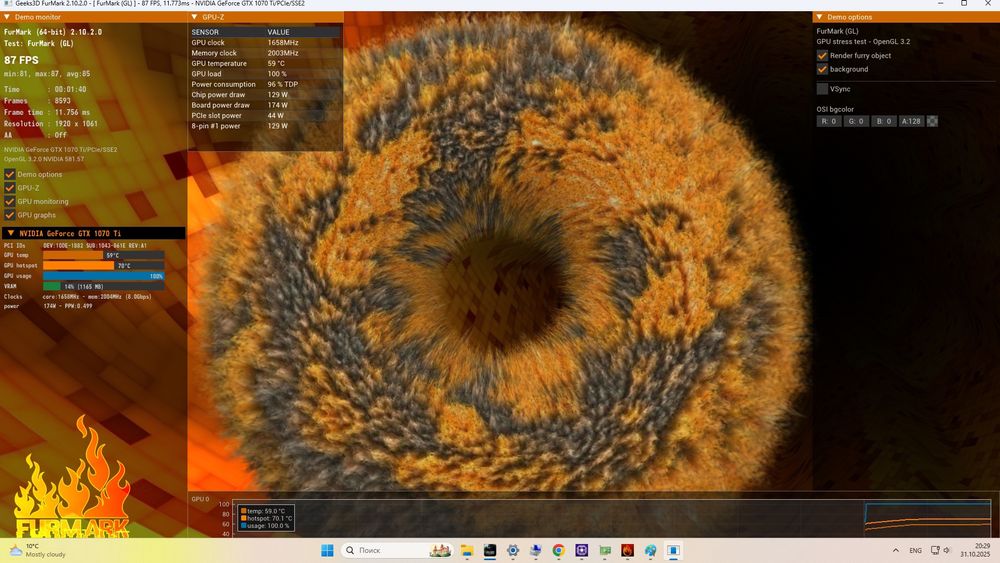
Task: Click the GPU 0 graph legend box
Action: (x=266, y=518)
